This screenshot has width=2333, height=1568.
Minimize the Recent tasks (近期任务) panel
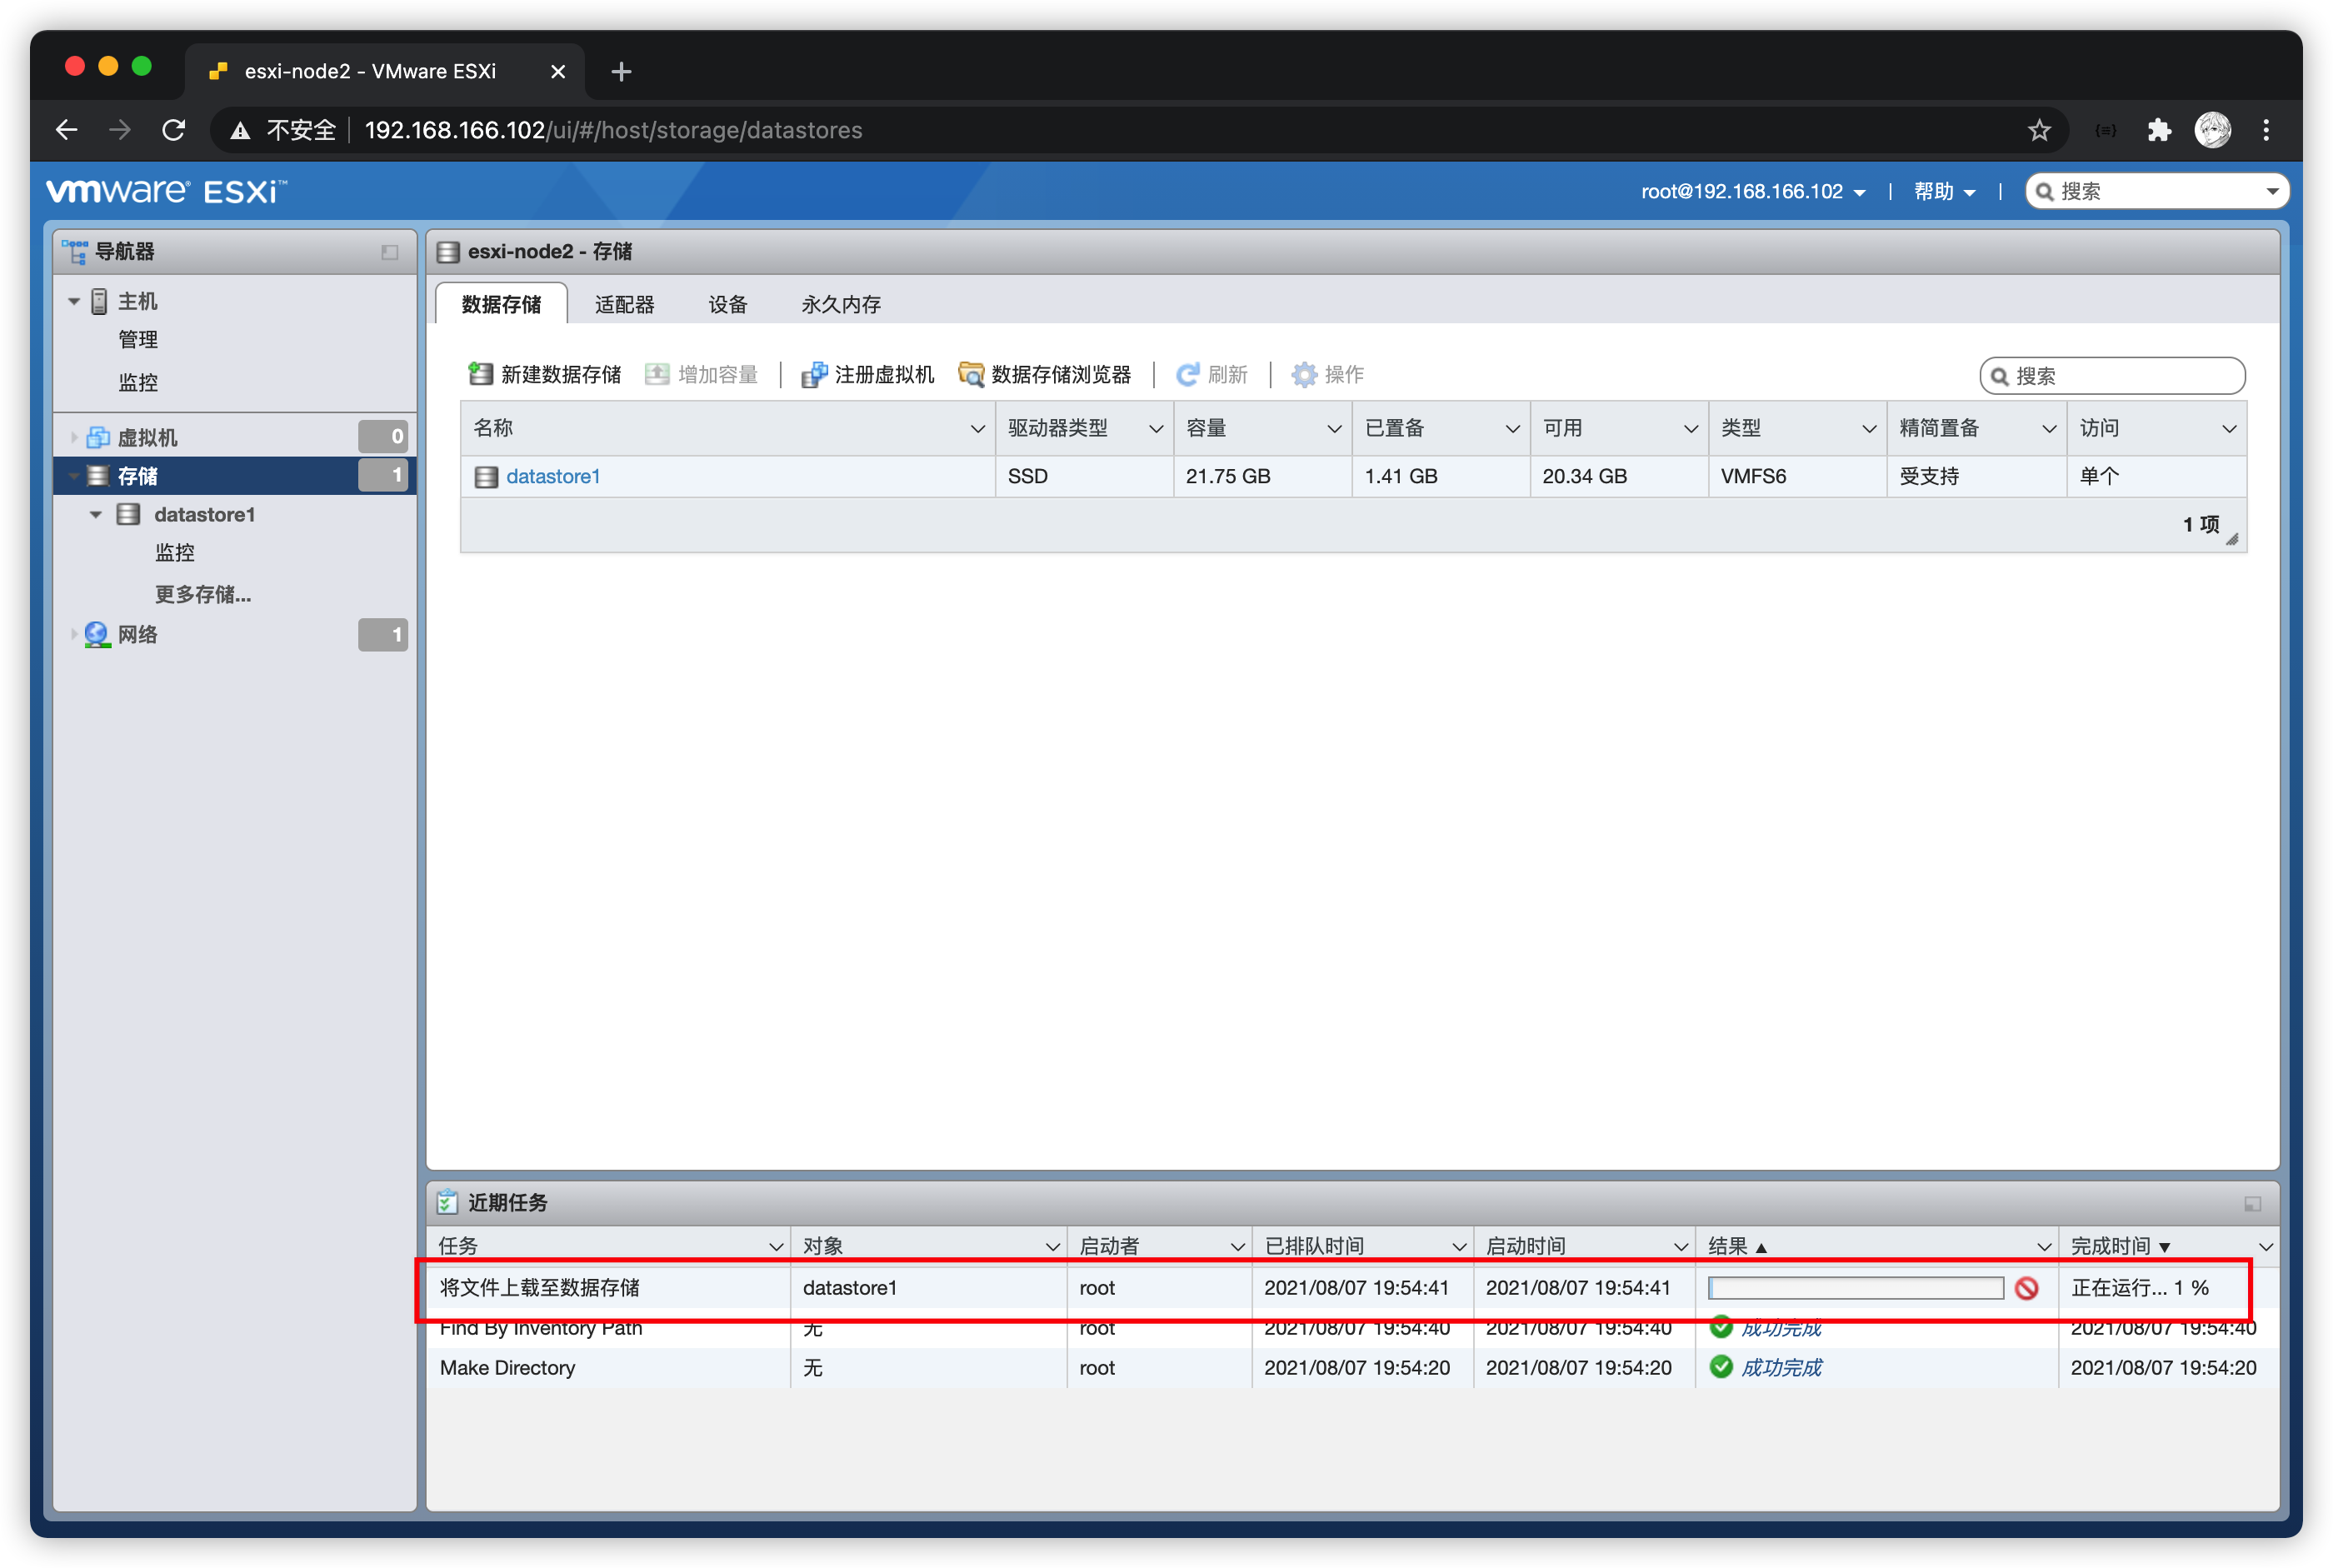tap(2252, 1203)
